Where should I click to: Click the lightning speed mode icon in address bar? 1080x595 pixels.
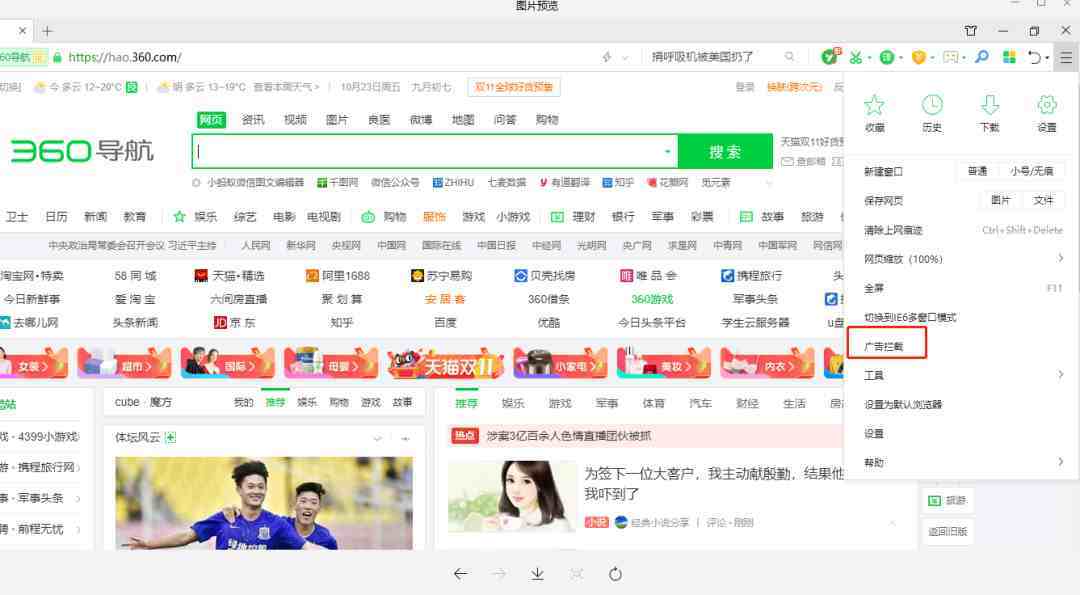point(607,57)
